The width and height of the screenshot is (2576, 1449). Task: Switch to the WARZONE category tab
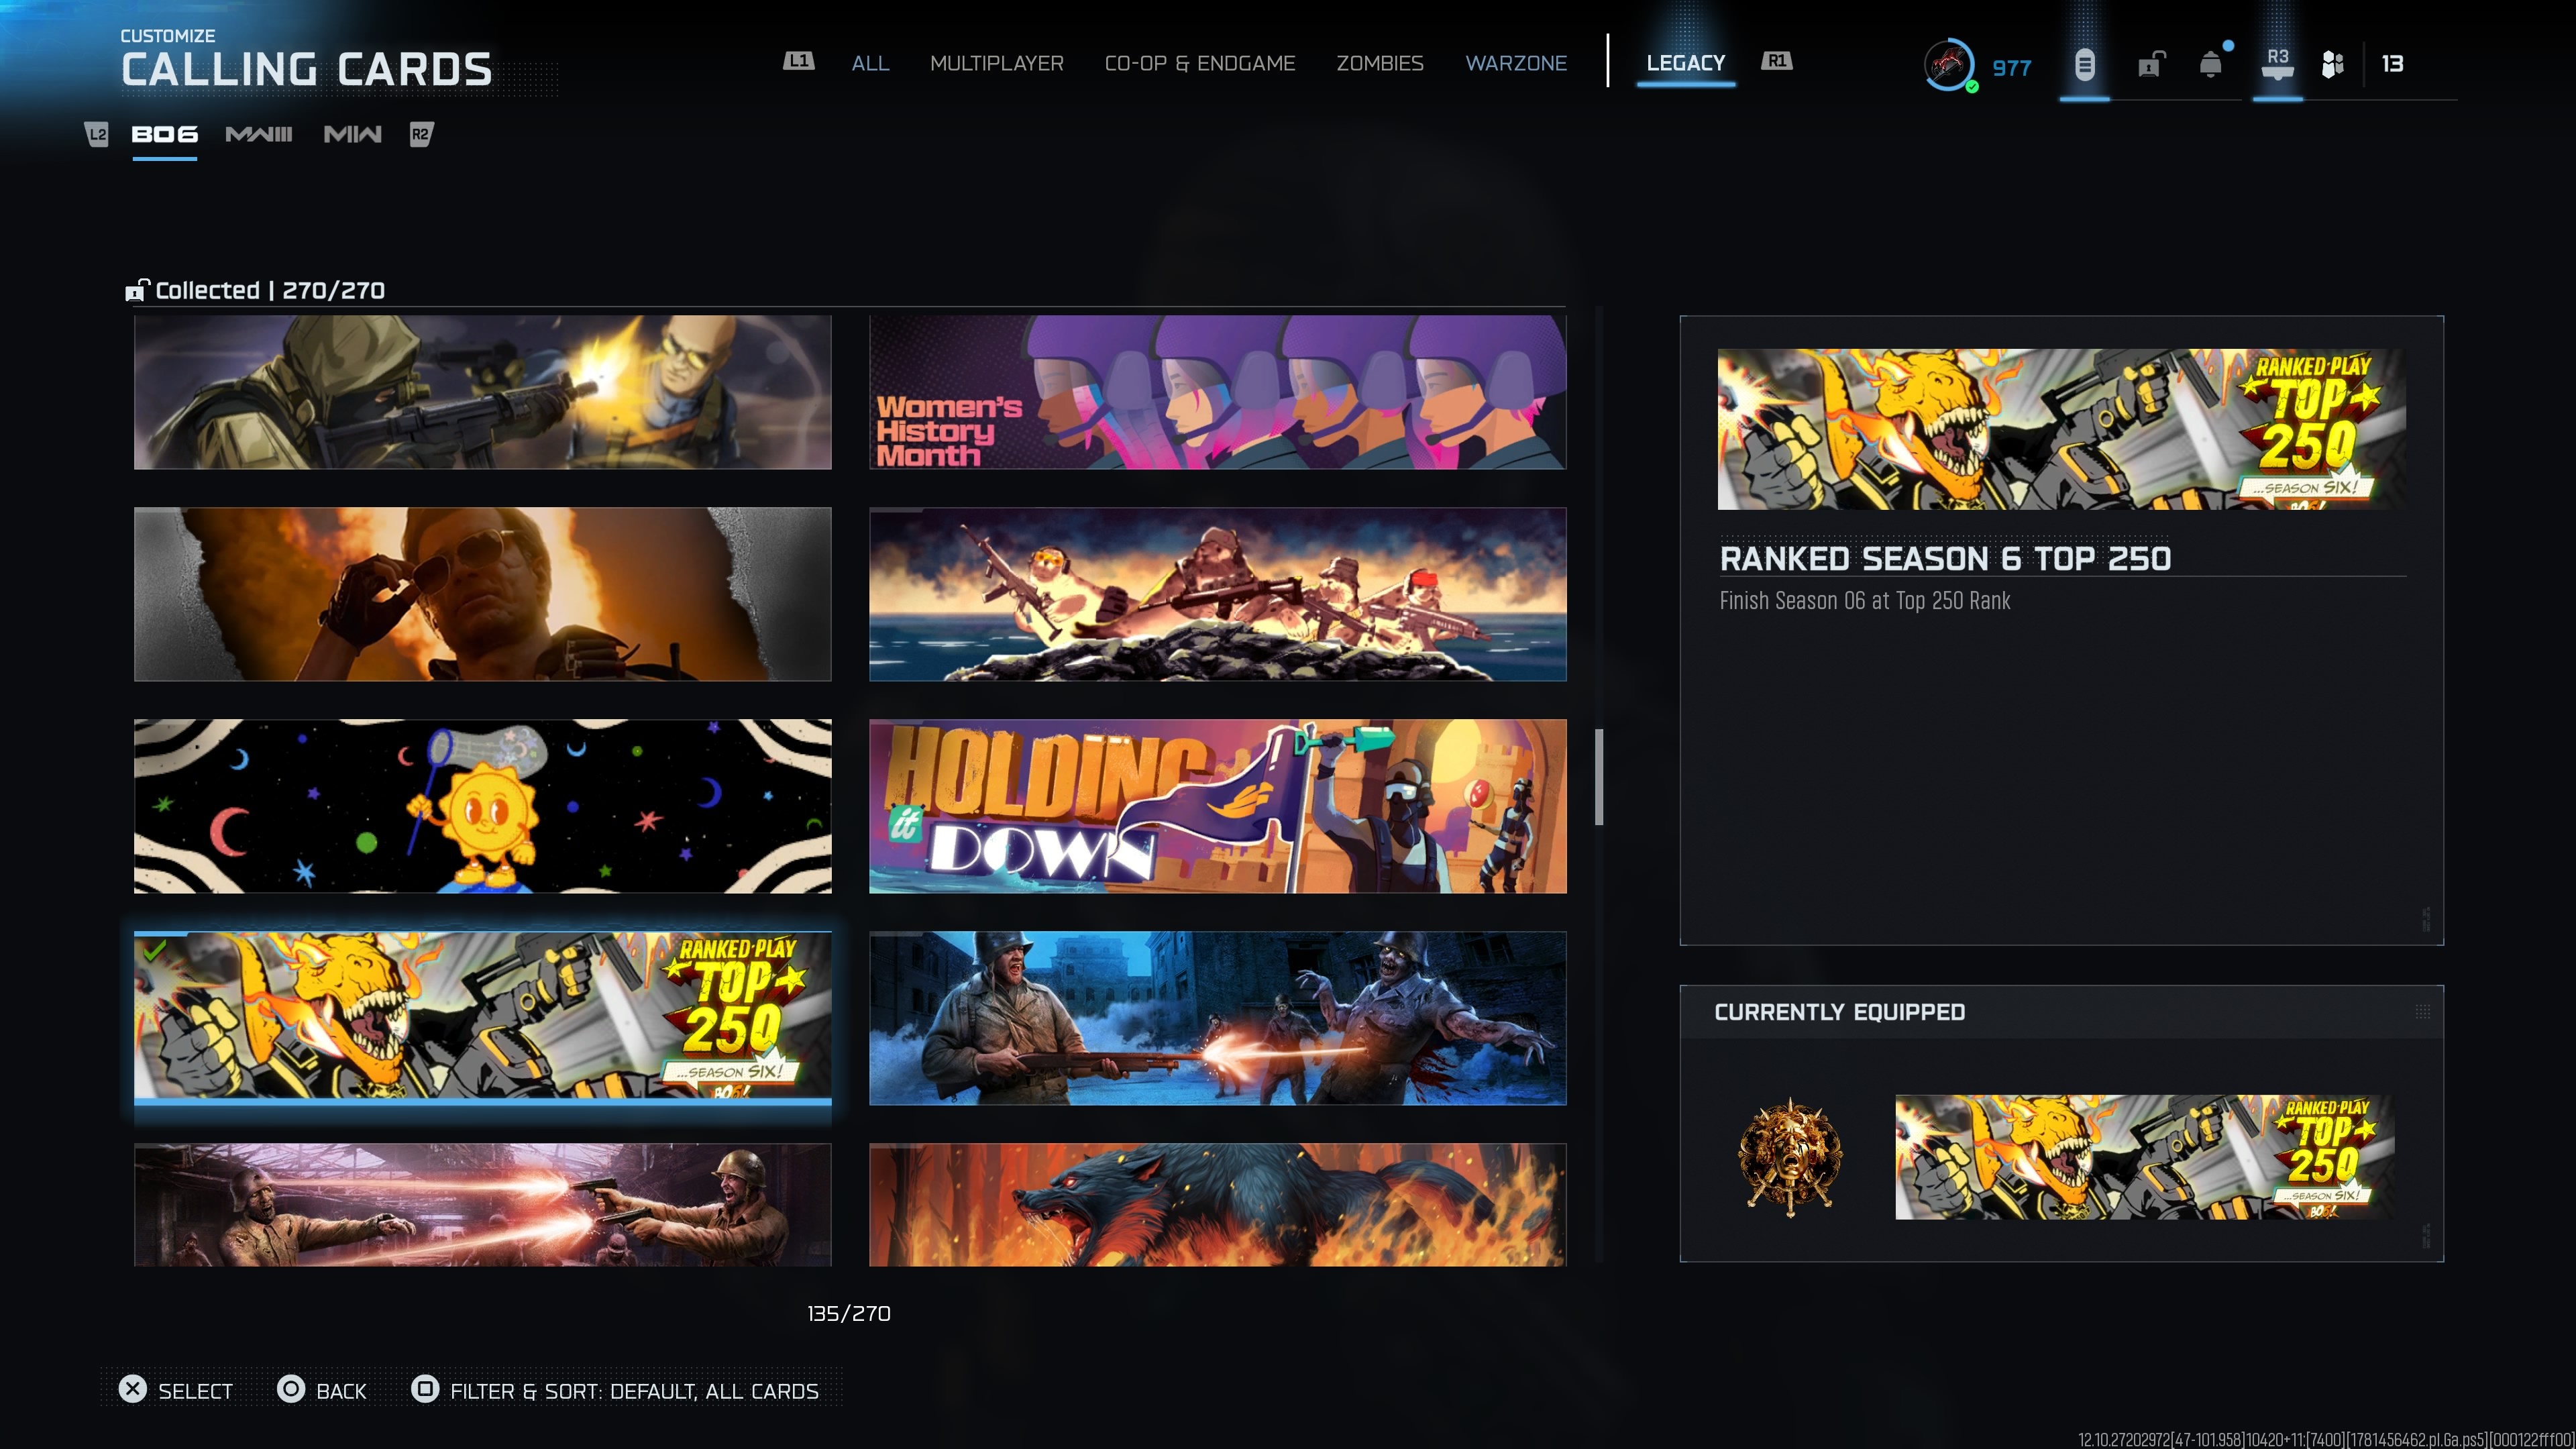tap(1516, 63)
